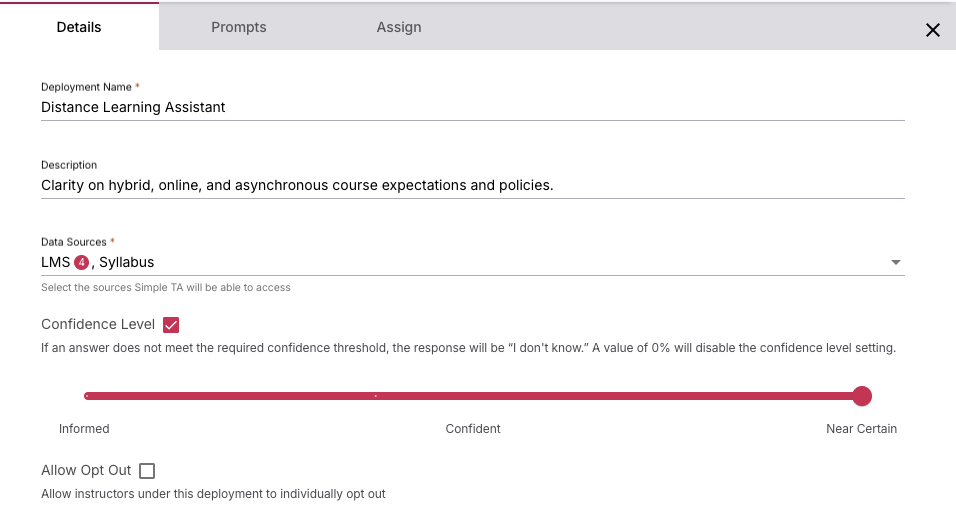Click the Data Sources dropdown arrow
956x512 pixels.
coord(896,263)
